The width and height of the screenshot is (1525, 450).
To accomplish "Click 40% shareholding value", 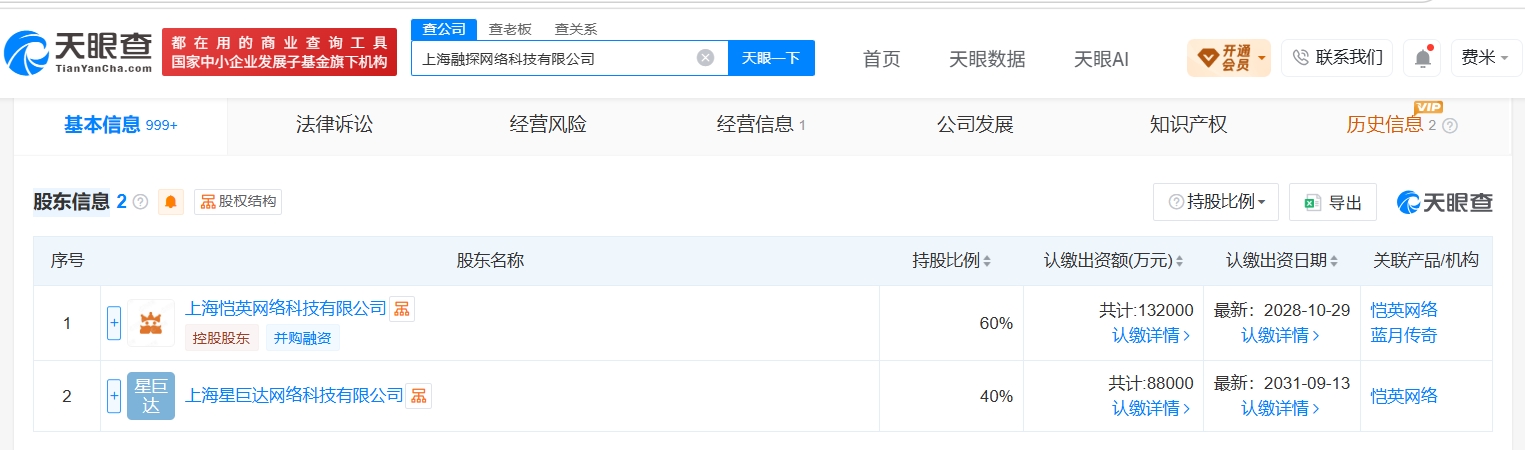I will [x=996, y=396].
